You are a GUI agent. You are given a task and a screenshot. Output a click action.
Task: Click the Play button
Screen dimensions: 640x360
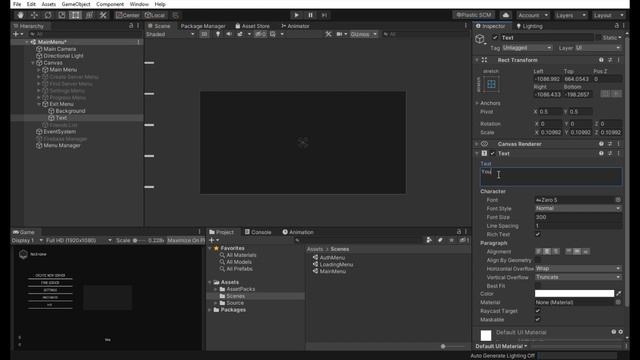tap(297, 15)
